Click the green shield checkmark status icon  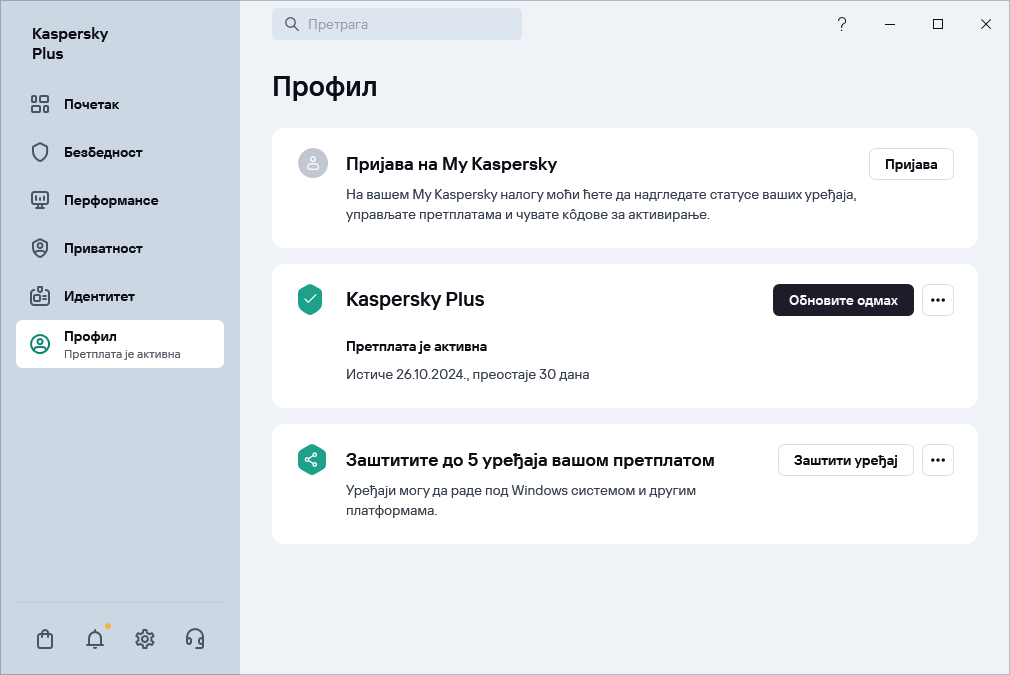pos(311,299)
